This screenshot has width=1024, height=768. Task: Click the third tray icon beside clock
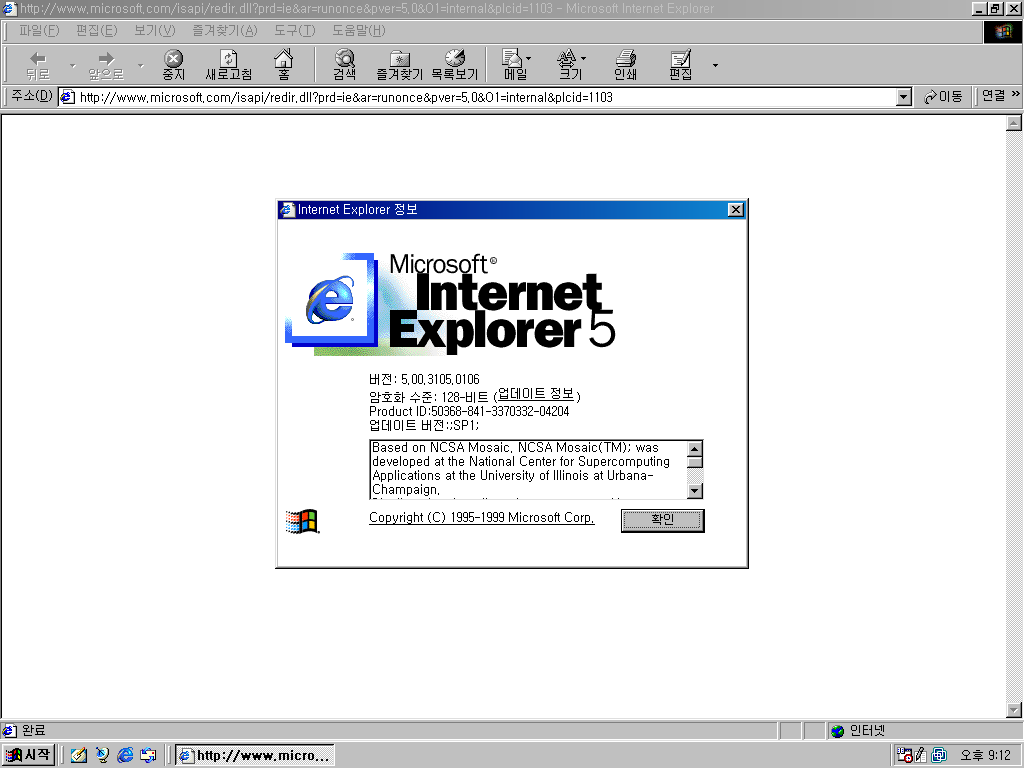pyautogui.click(x=939, y=756)
